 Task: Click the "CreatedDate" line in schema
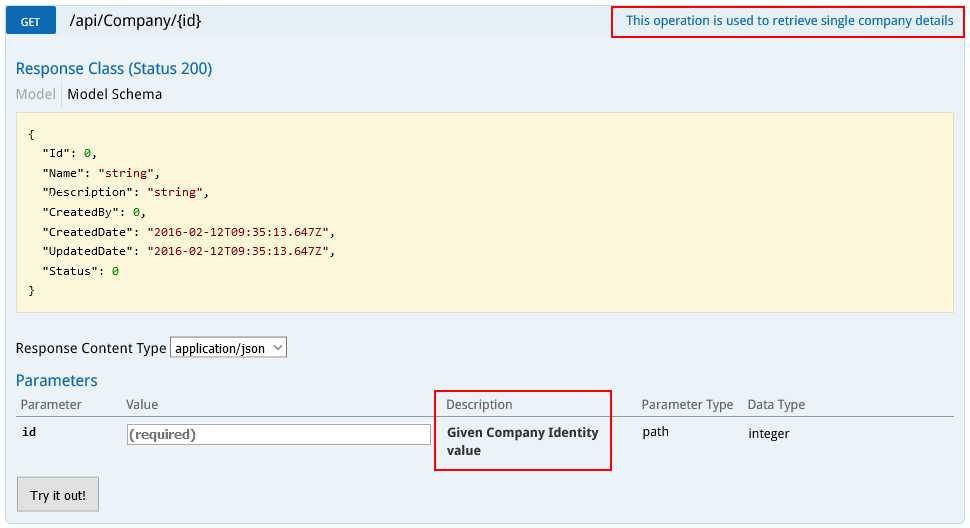click(x=189, y=232)
